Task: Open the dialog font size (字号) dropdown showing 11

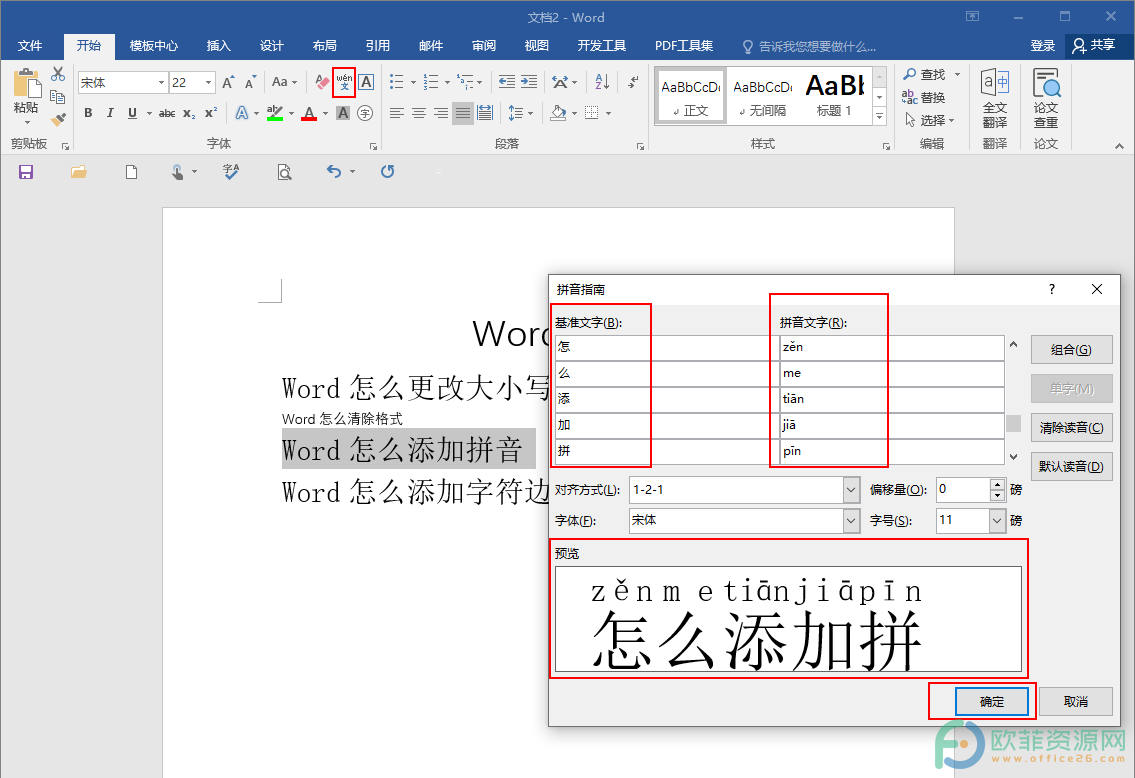Action: tap(997, 520)
